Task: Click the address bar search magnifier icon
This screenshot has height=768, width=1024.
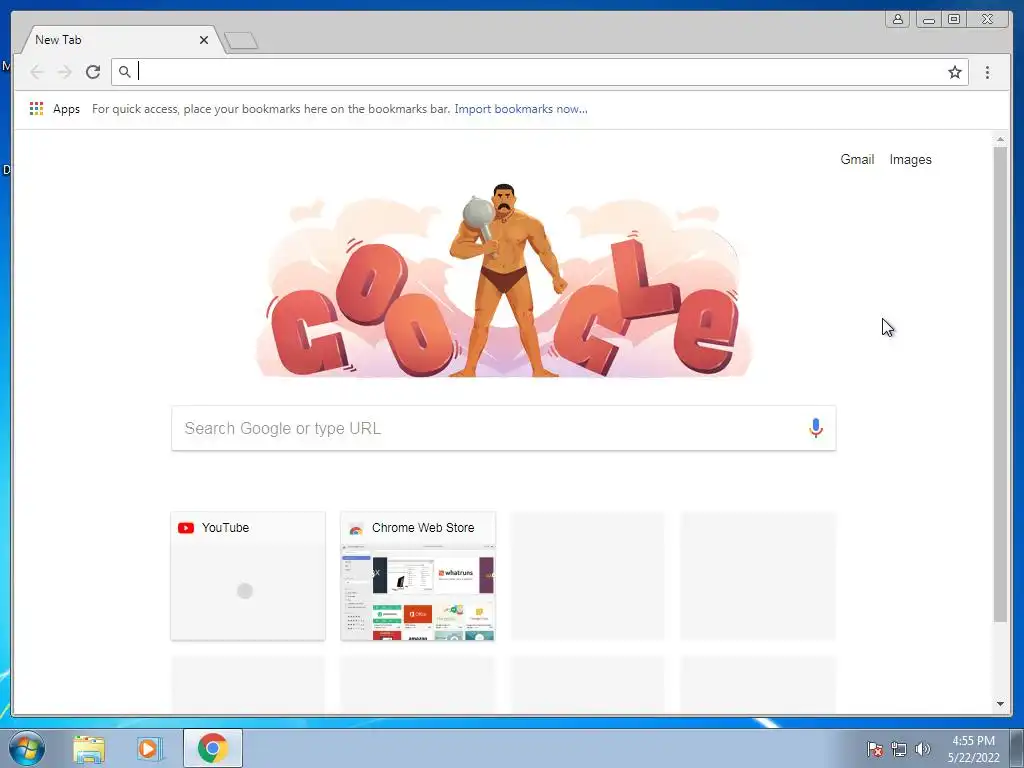Action: click(125, 72)
